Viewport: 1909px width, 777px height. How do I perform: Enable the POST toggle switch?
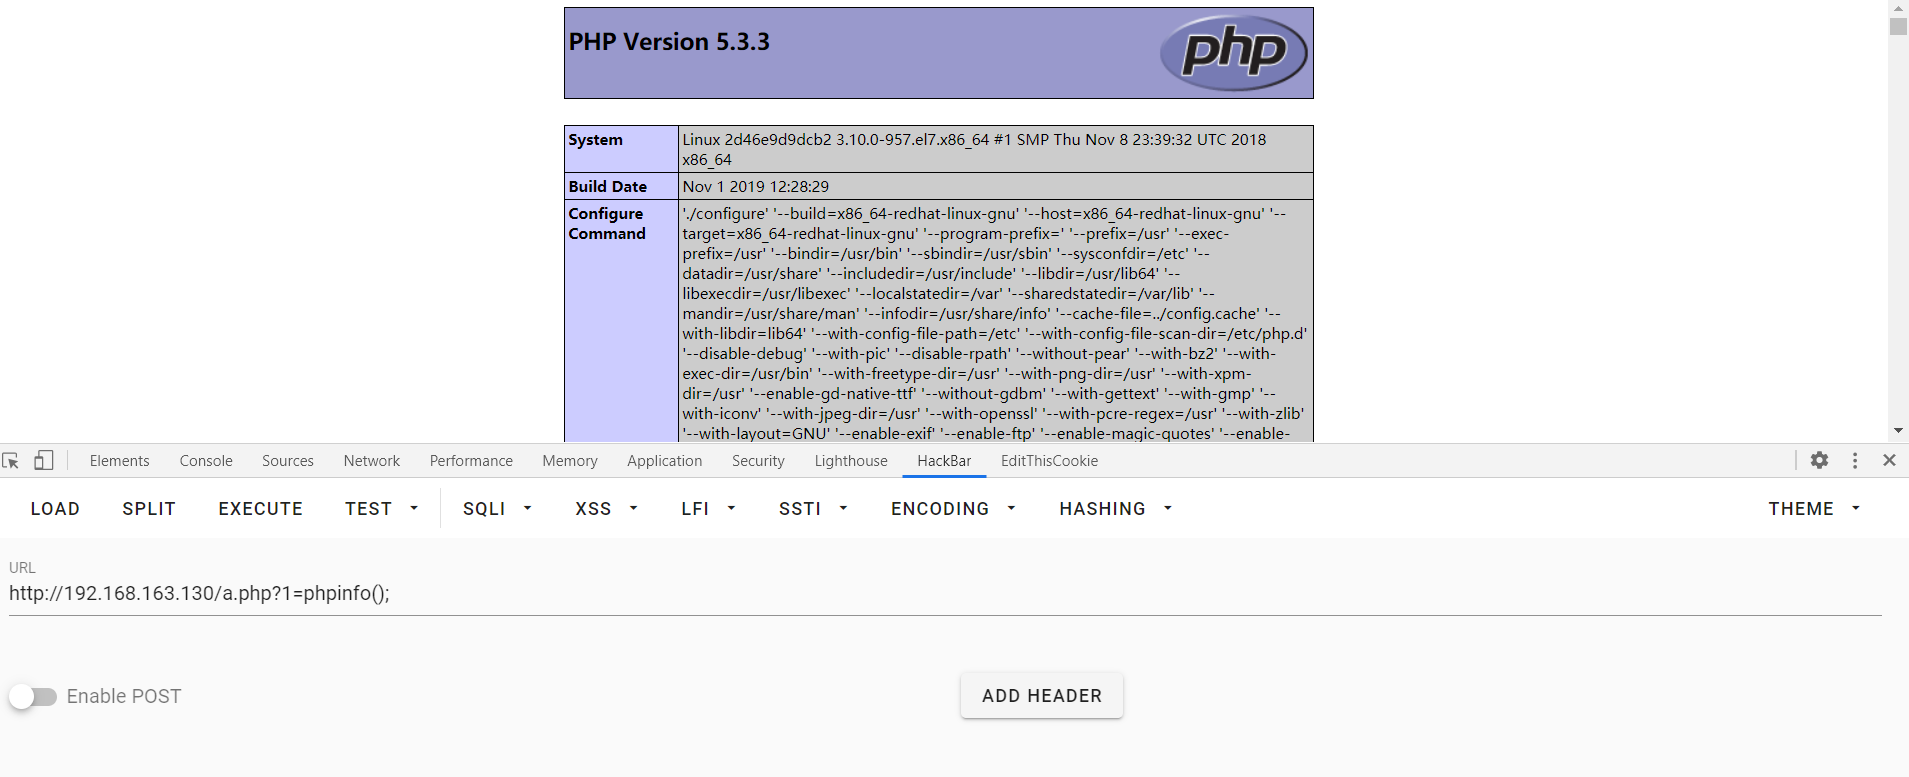pyautogui.click(x=33, y=696)
